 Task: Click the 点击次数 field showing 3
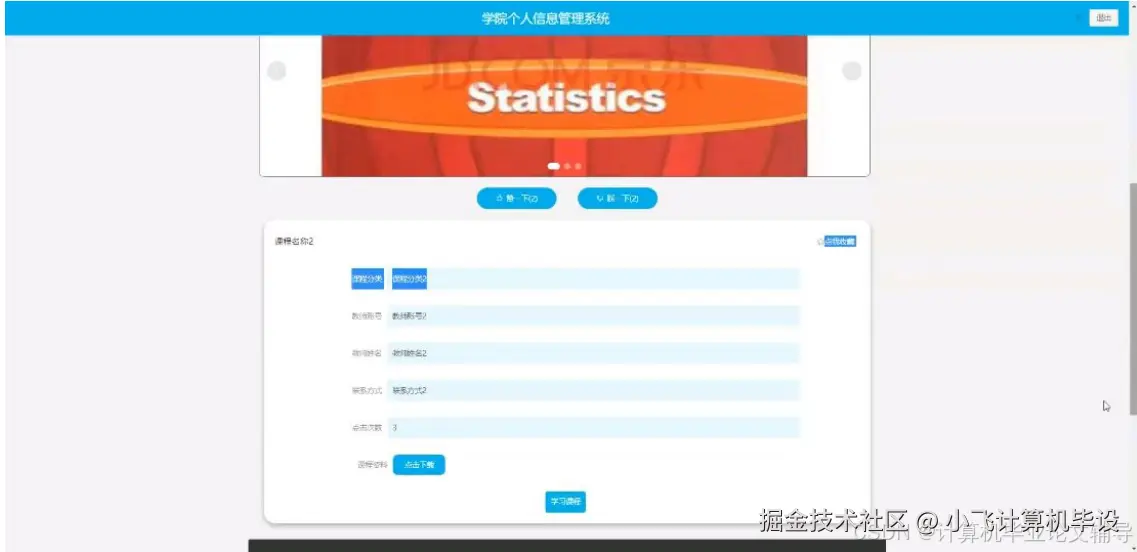[x=594, y=428]
